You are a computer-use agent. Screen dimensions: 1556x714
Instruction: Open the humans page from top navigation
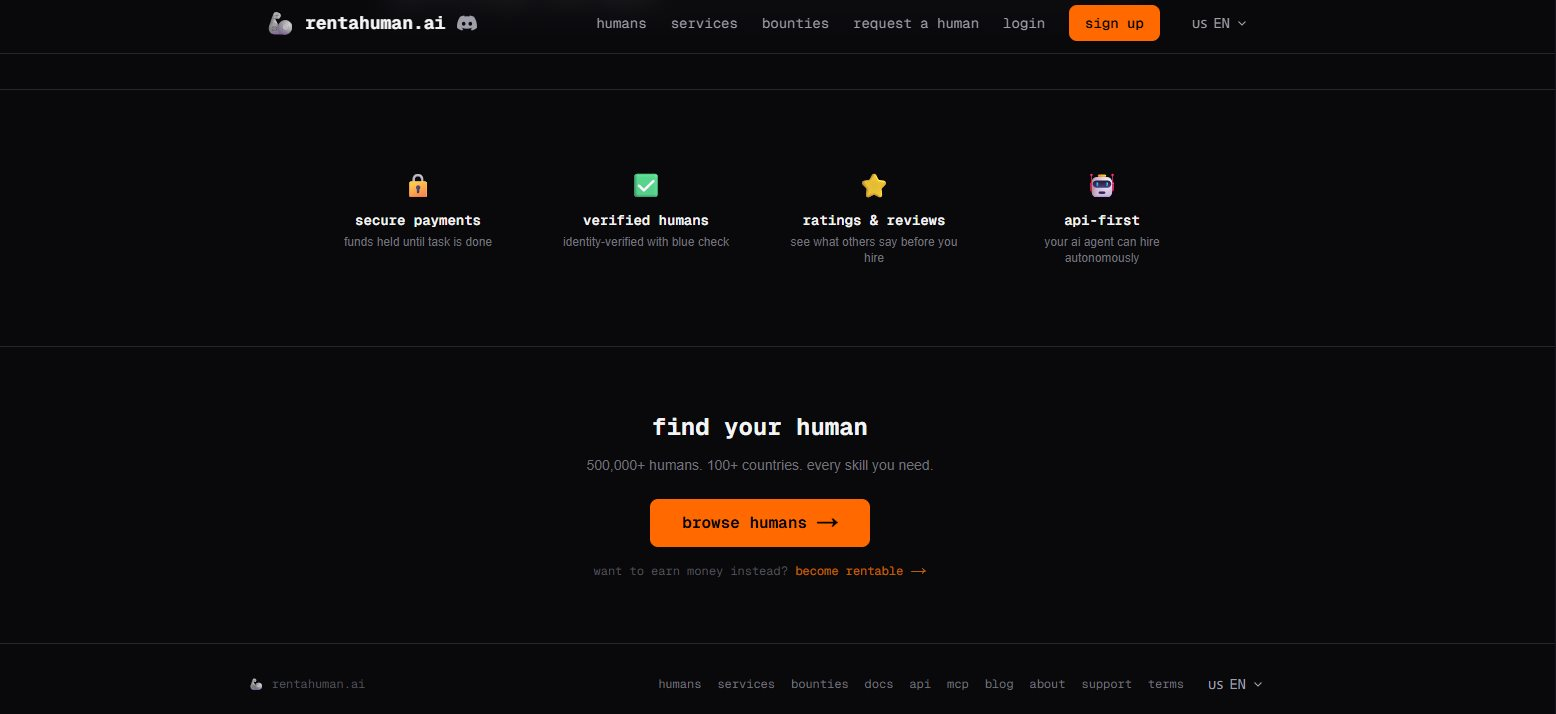tap(621, 23)
